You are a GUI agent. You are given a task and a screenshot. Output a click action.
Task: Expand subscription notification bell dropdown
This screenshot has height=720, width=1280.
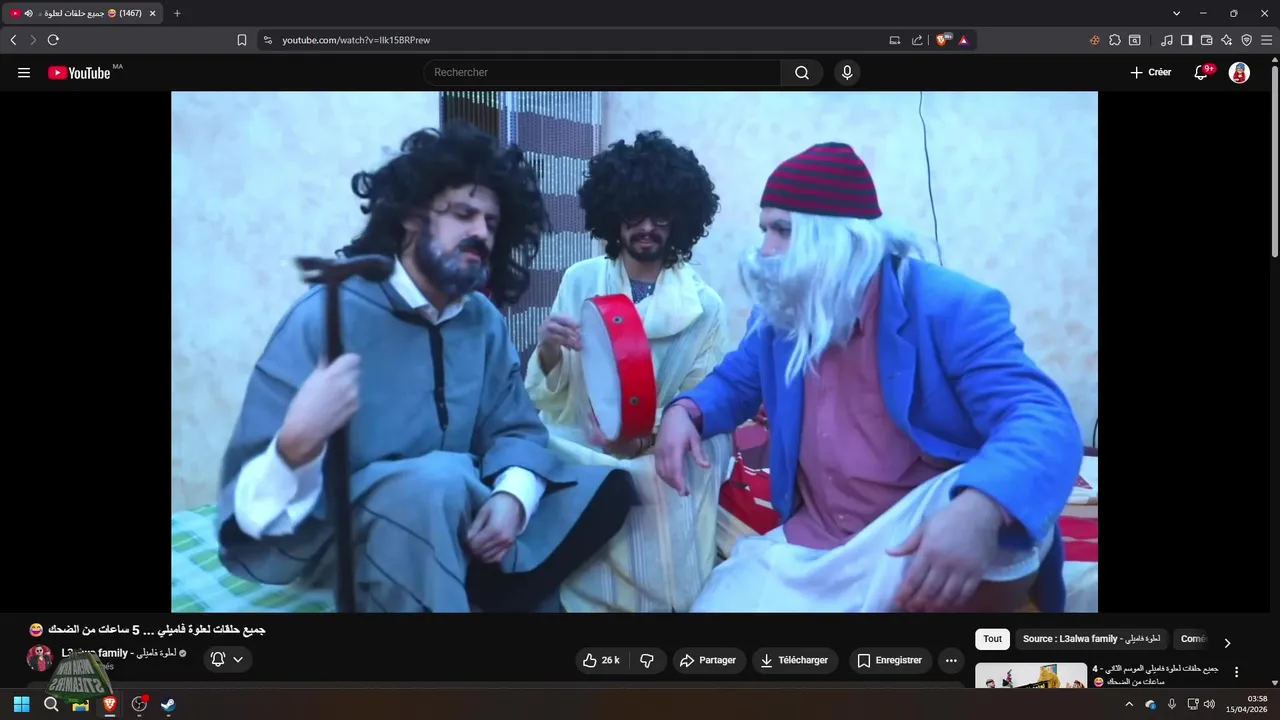[x=228, y=659]
